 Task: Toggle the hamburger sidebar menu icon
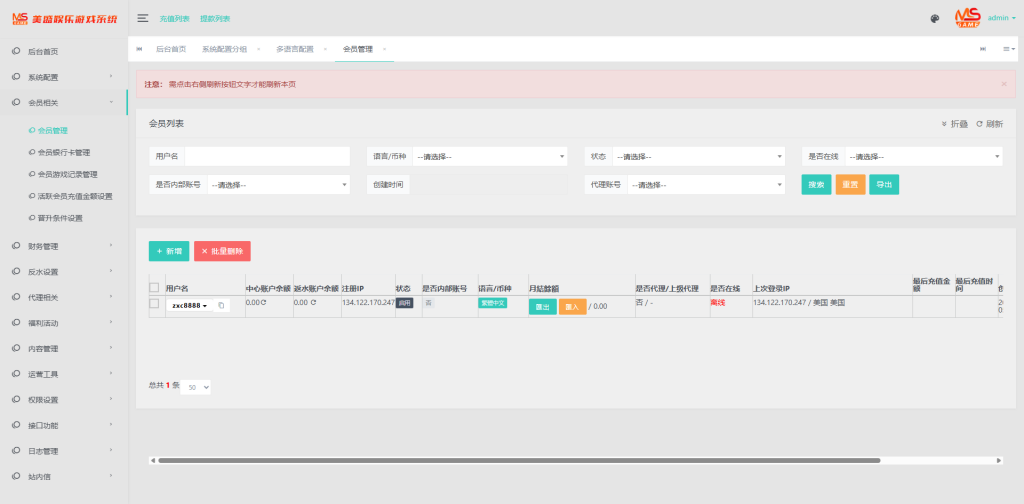pos(143,18)
